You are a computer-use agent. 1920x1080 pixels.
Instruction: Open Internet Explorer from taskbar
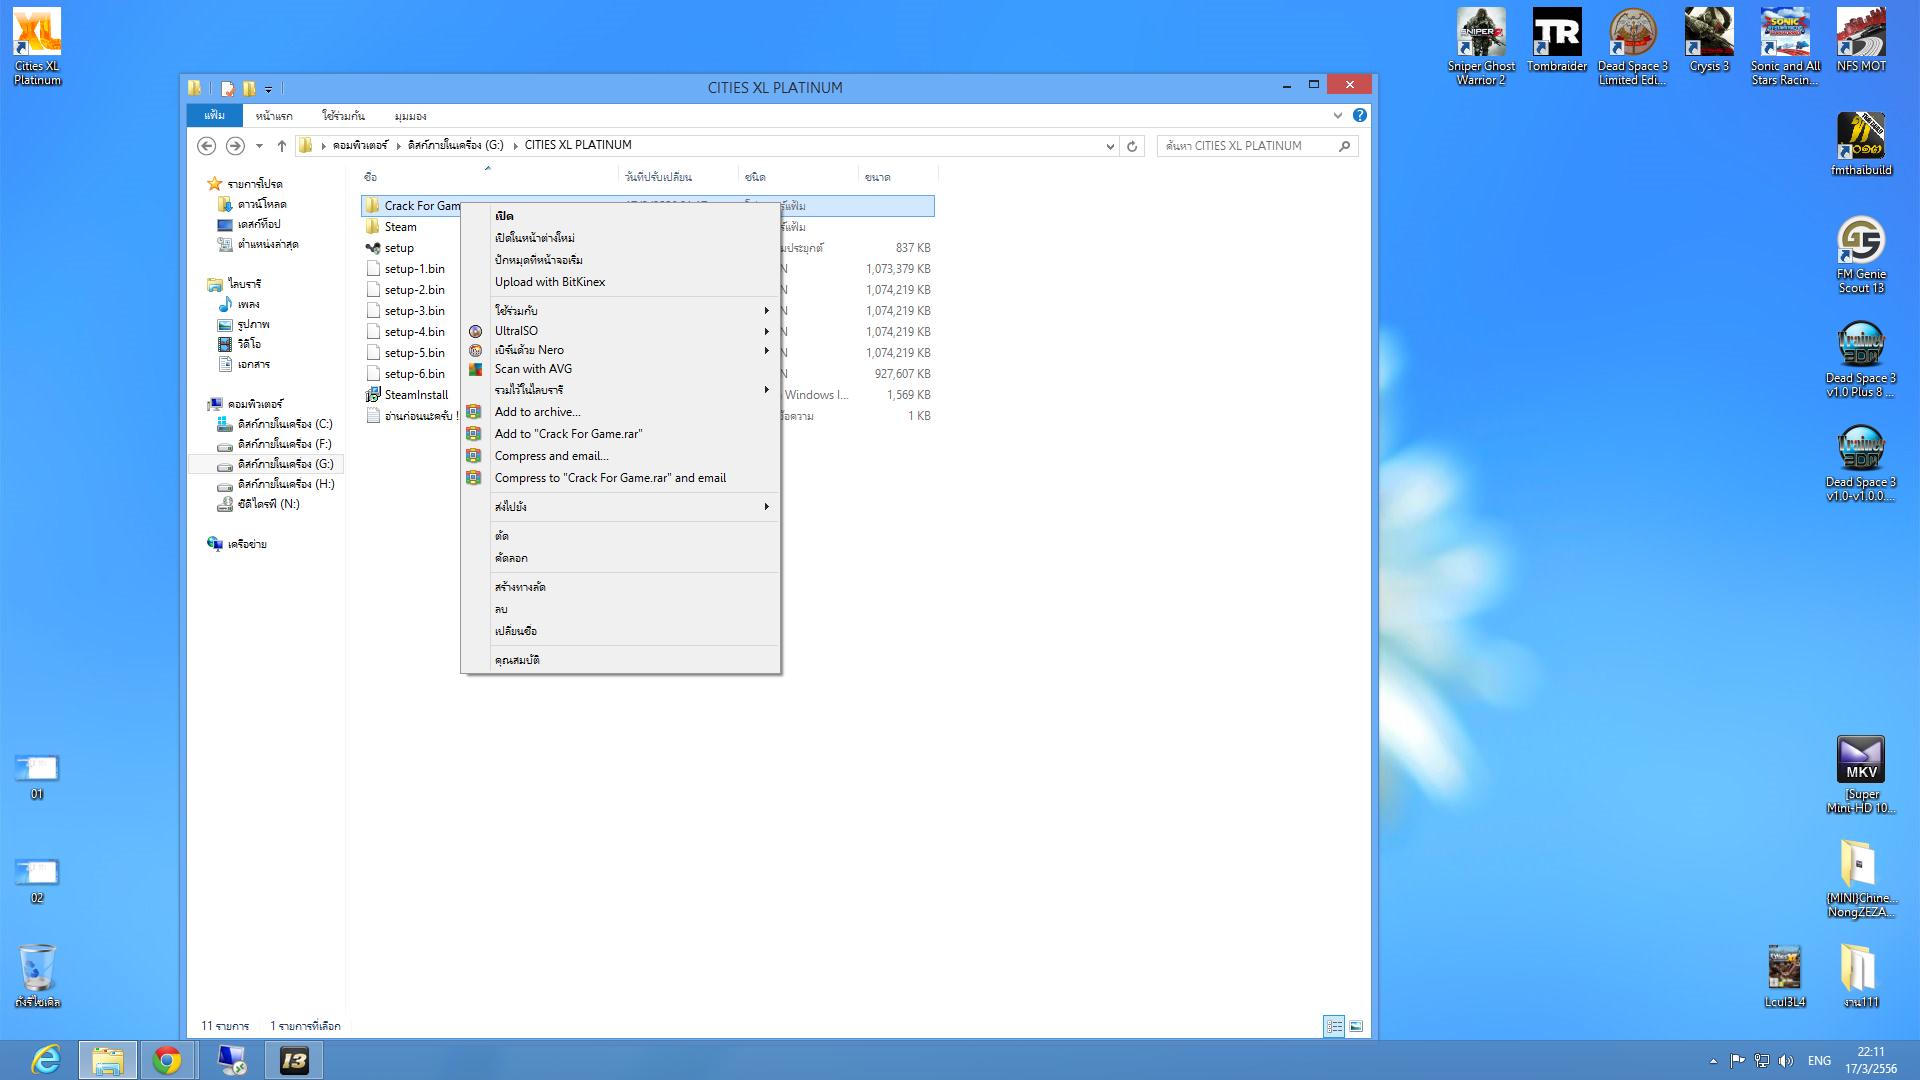coord(45,1060)
